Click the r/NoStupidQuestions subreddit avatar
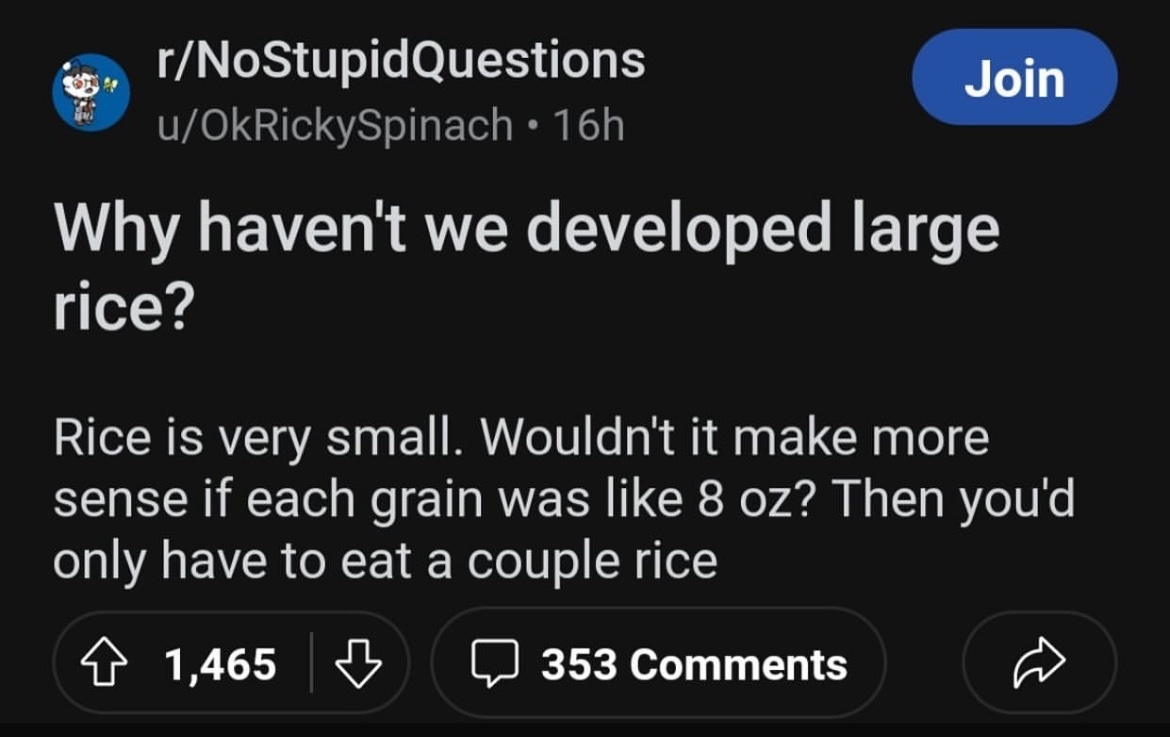This screenshot has height=737, width=1170. (90, 90)
